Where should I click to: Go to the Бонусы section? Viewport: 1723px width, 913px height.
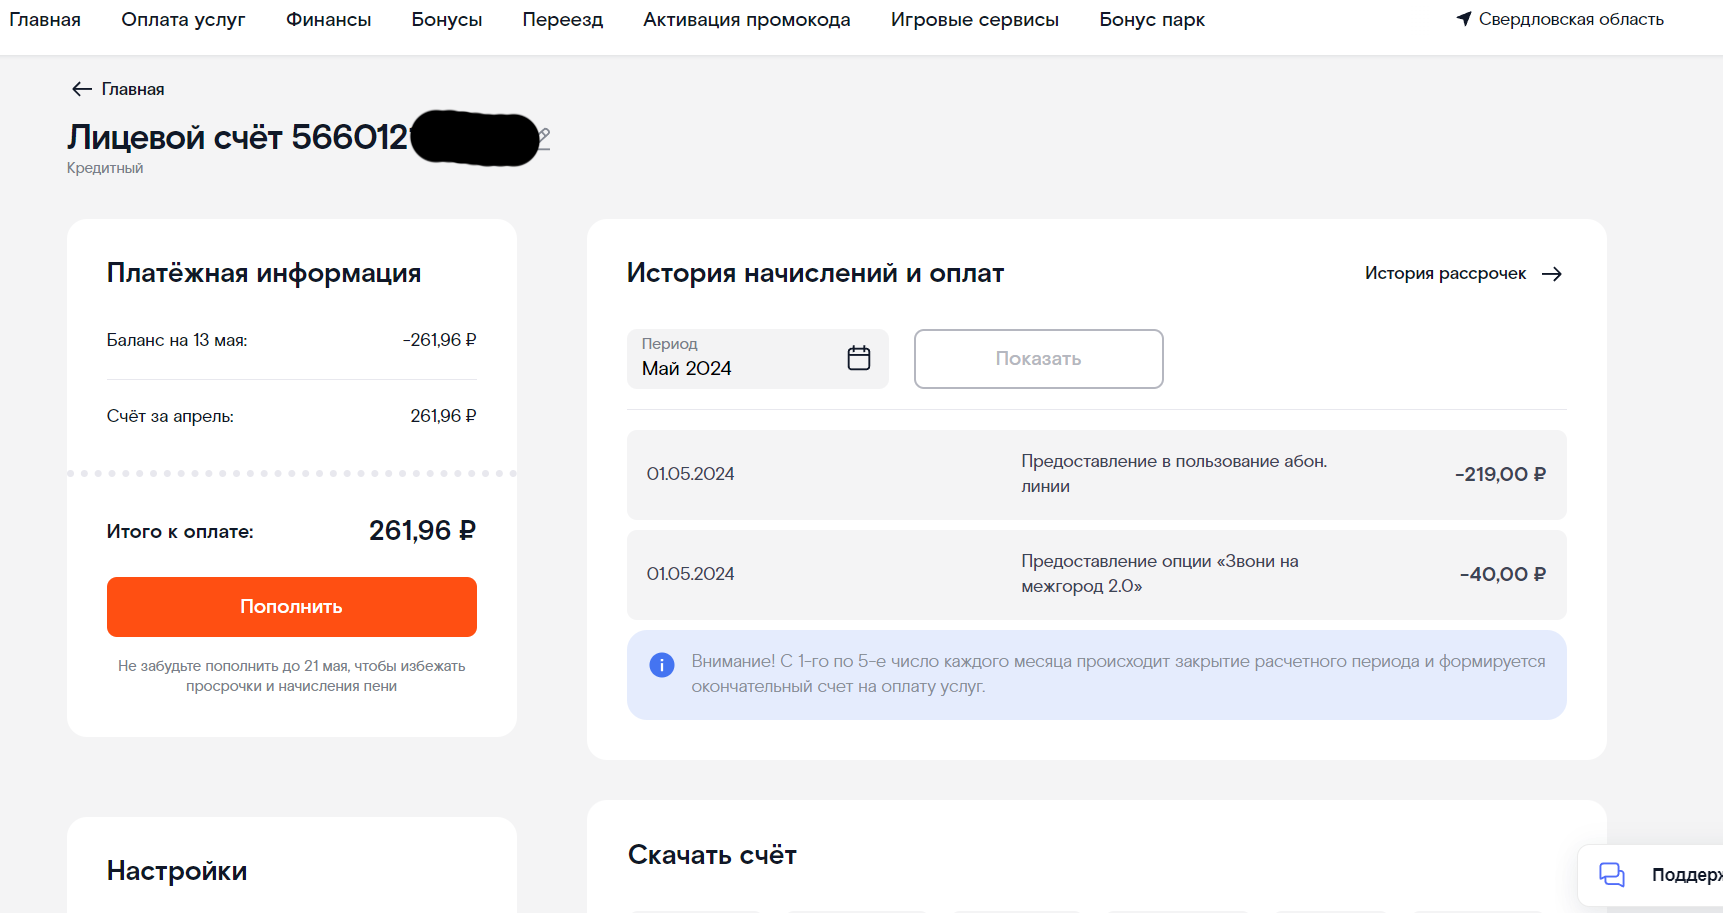pyautogui.click(x=447, y=19)
